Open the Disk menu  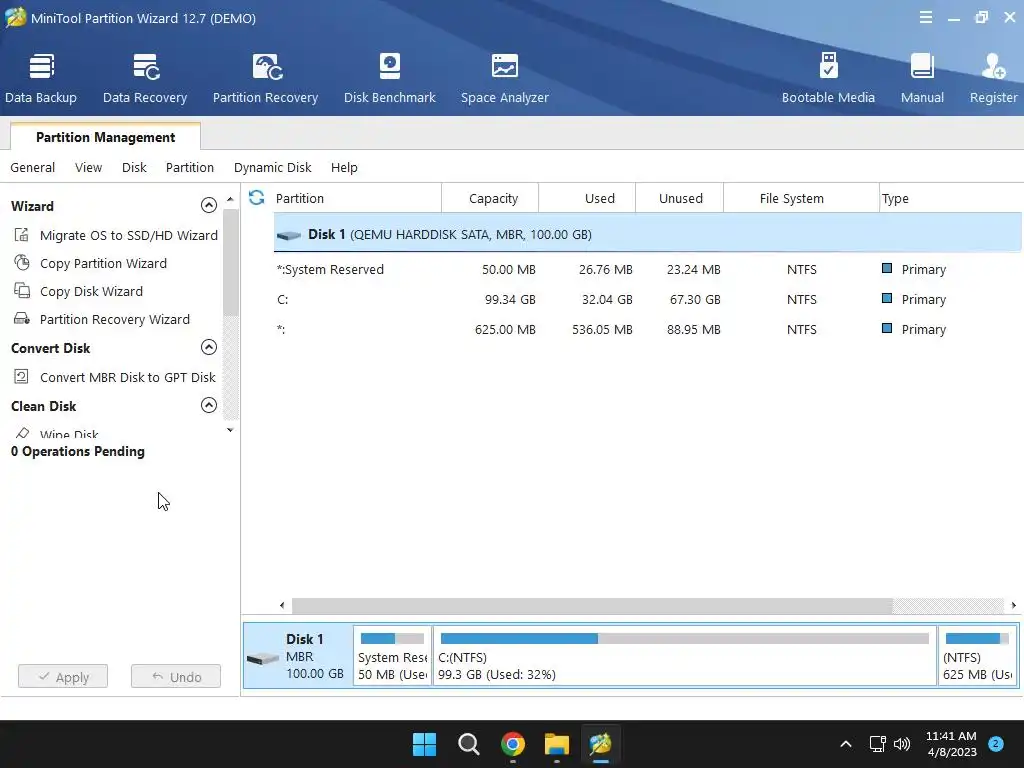pos(134,167)
